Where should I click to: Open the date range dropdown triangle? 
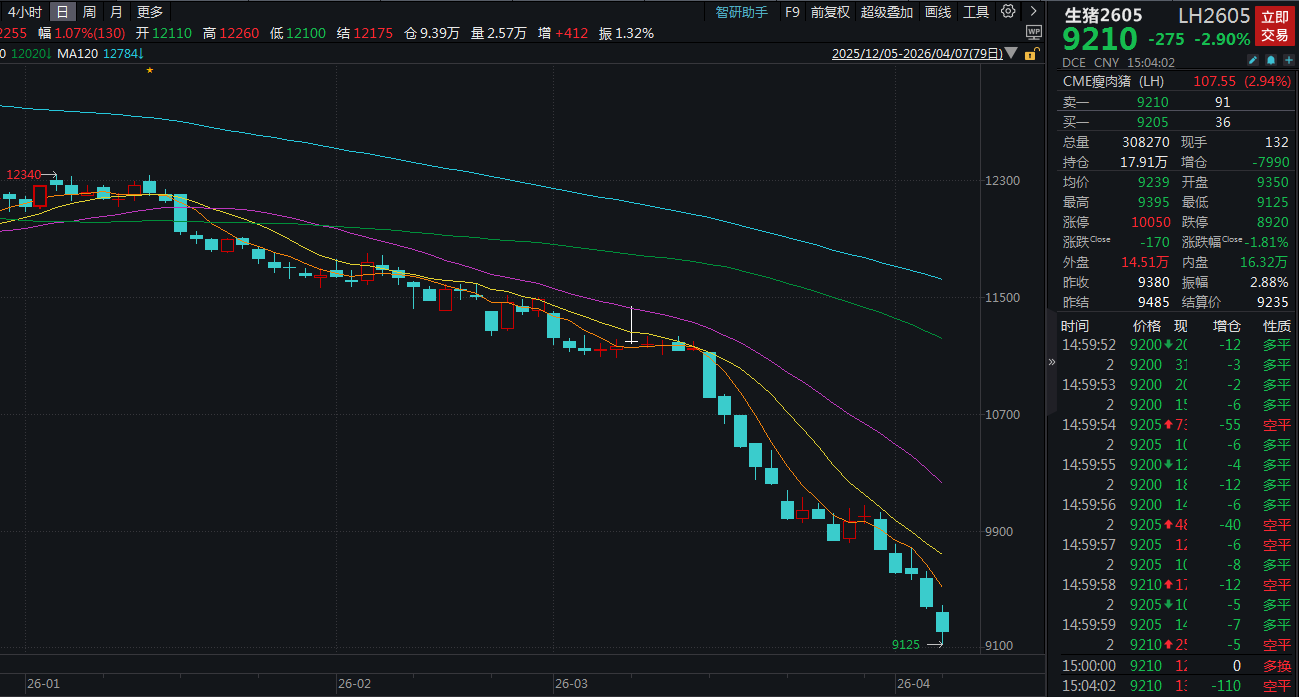pos(1013,54)
